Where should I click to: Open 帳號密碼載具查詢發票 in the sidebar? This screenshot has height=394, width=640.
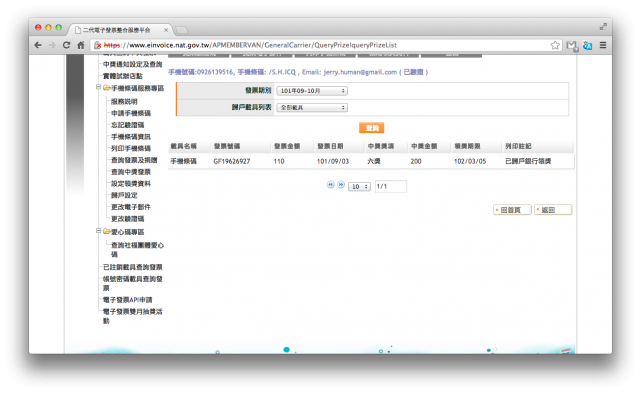pyautogui.click(x=132, y=283)
